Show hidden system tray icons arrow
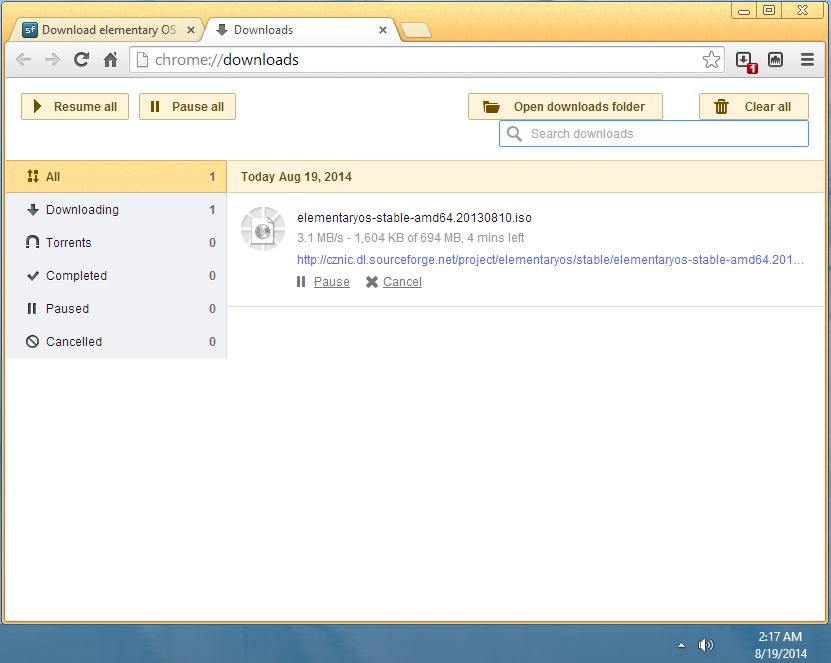This screenshot has width=831, height=663. [682, 645]
